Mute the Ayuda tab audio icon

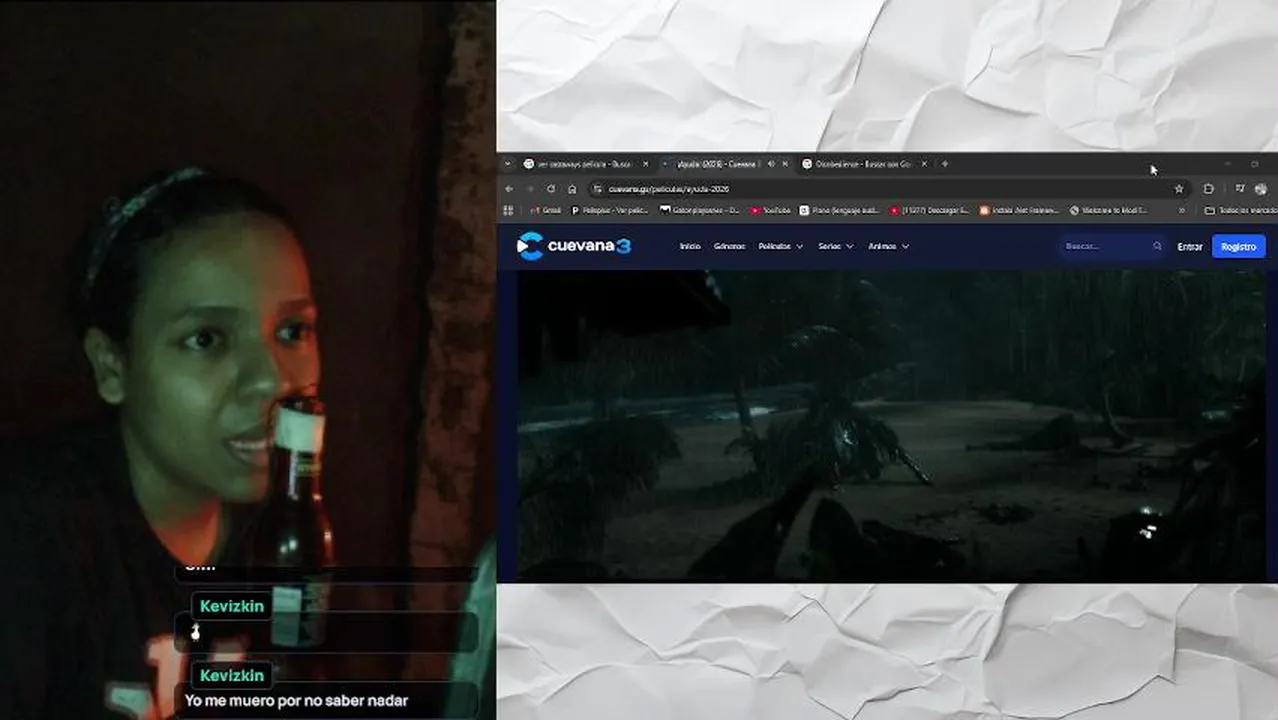coord(770,164)
